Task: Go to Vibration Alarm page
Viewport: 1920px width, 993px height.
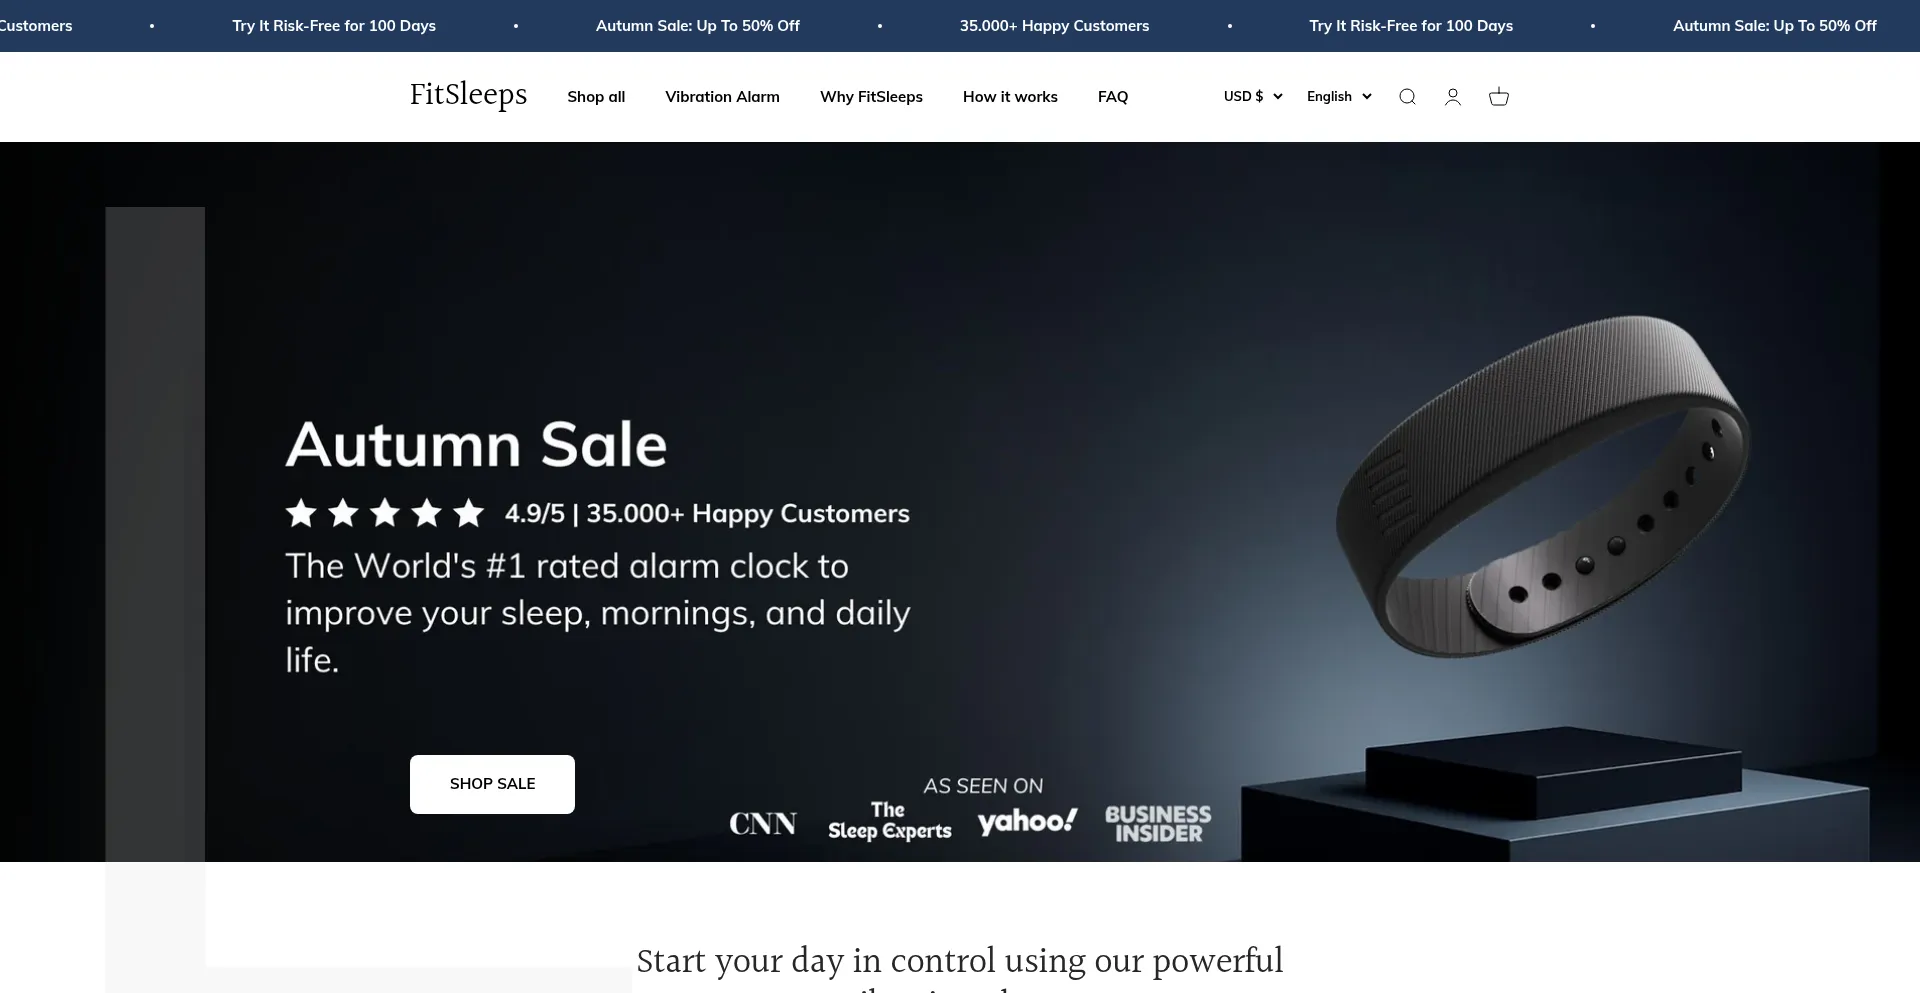Action: (722, 97)
